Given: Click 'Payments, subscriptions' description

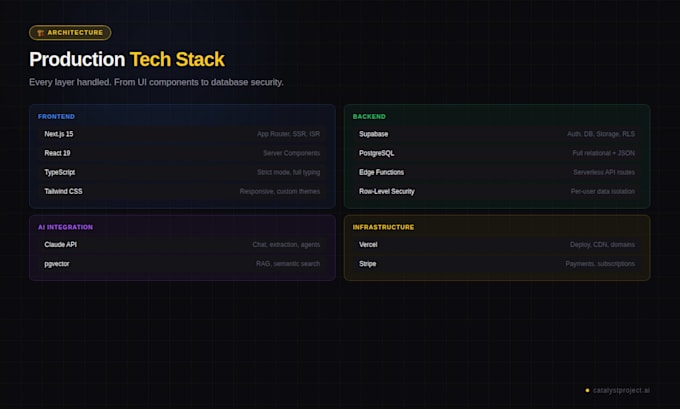Looking at the screenshot, I should tap(600, 264).
